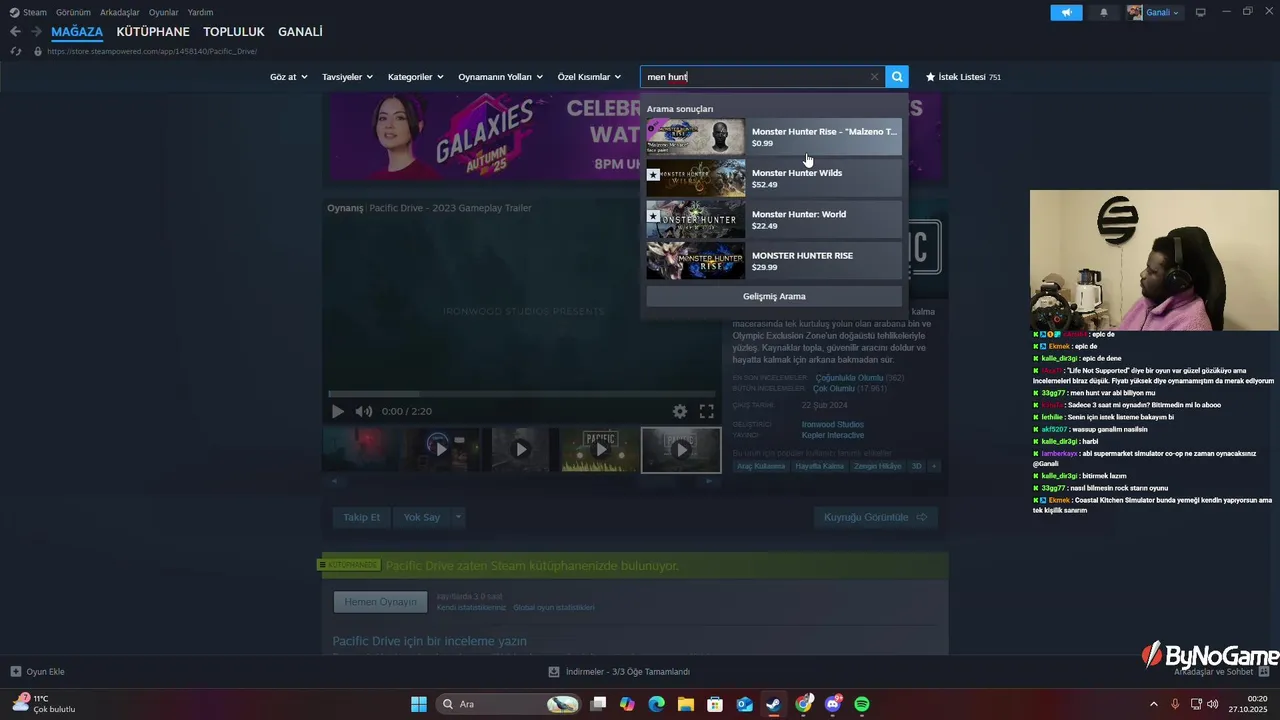Play the Pacific Drive trailer
Viewport: 1280px width, 720px height.
click(338, 411)
